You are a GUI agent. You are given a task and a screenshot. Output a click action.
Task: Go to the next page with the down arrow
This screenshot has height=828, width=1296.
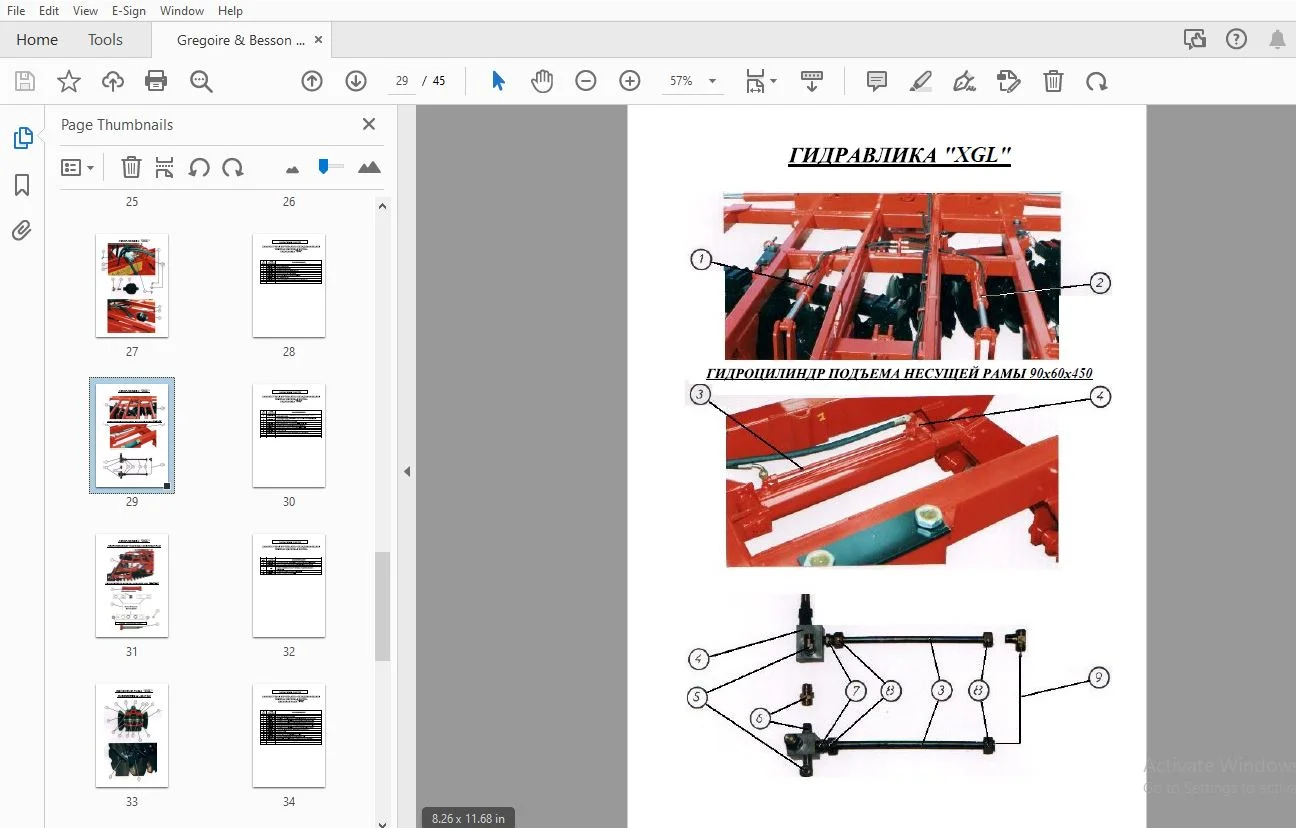point(356,82)
